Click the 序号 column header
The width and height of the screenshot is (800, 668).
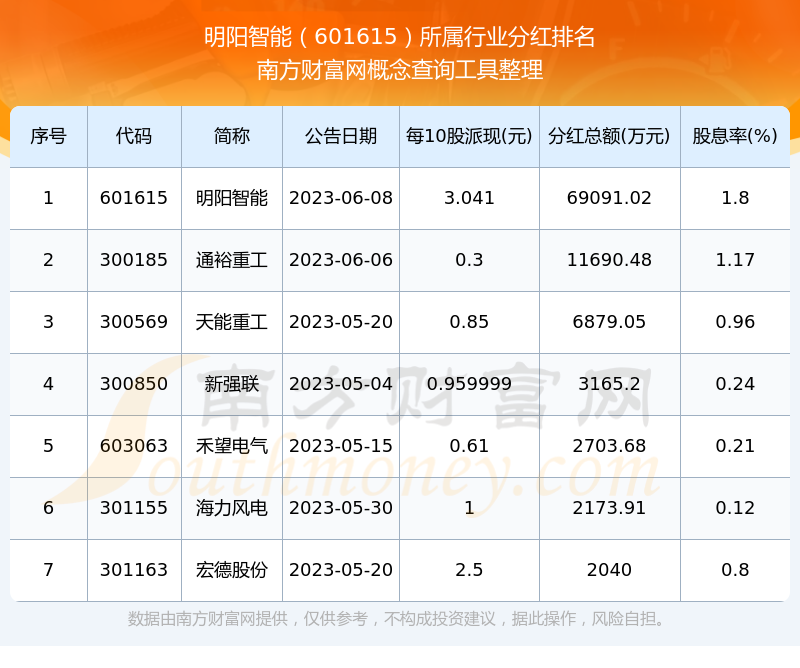tap(48, 136)
